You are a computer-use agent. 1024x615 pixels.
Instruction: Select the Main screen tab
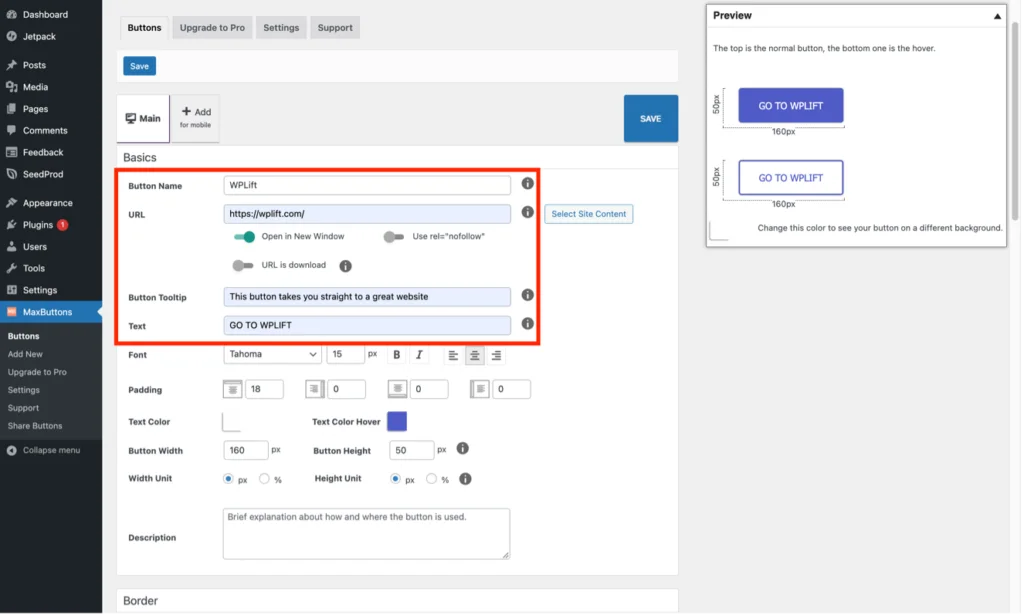pyautogui.click(x=143, y=119)
